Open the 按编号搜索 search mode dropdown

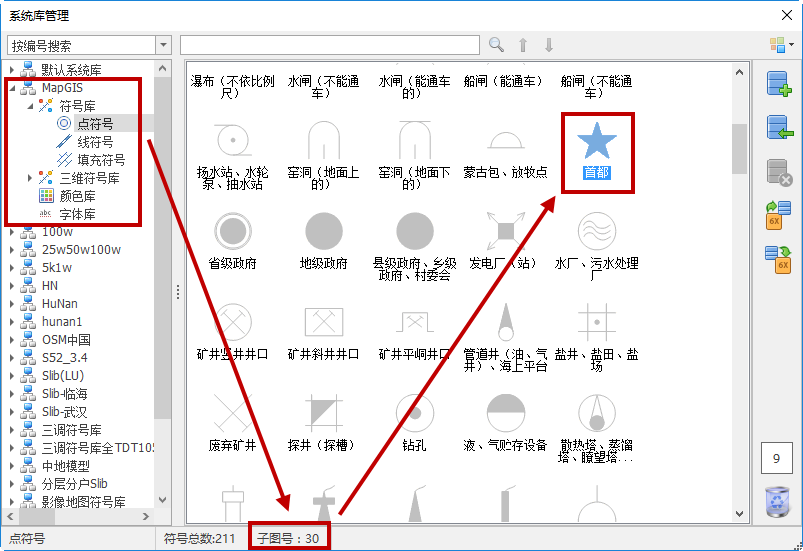click(163, 45)
